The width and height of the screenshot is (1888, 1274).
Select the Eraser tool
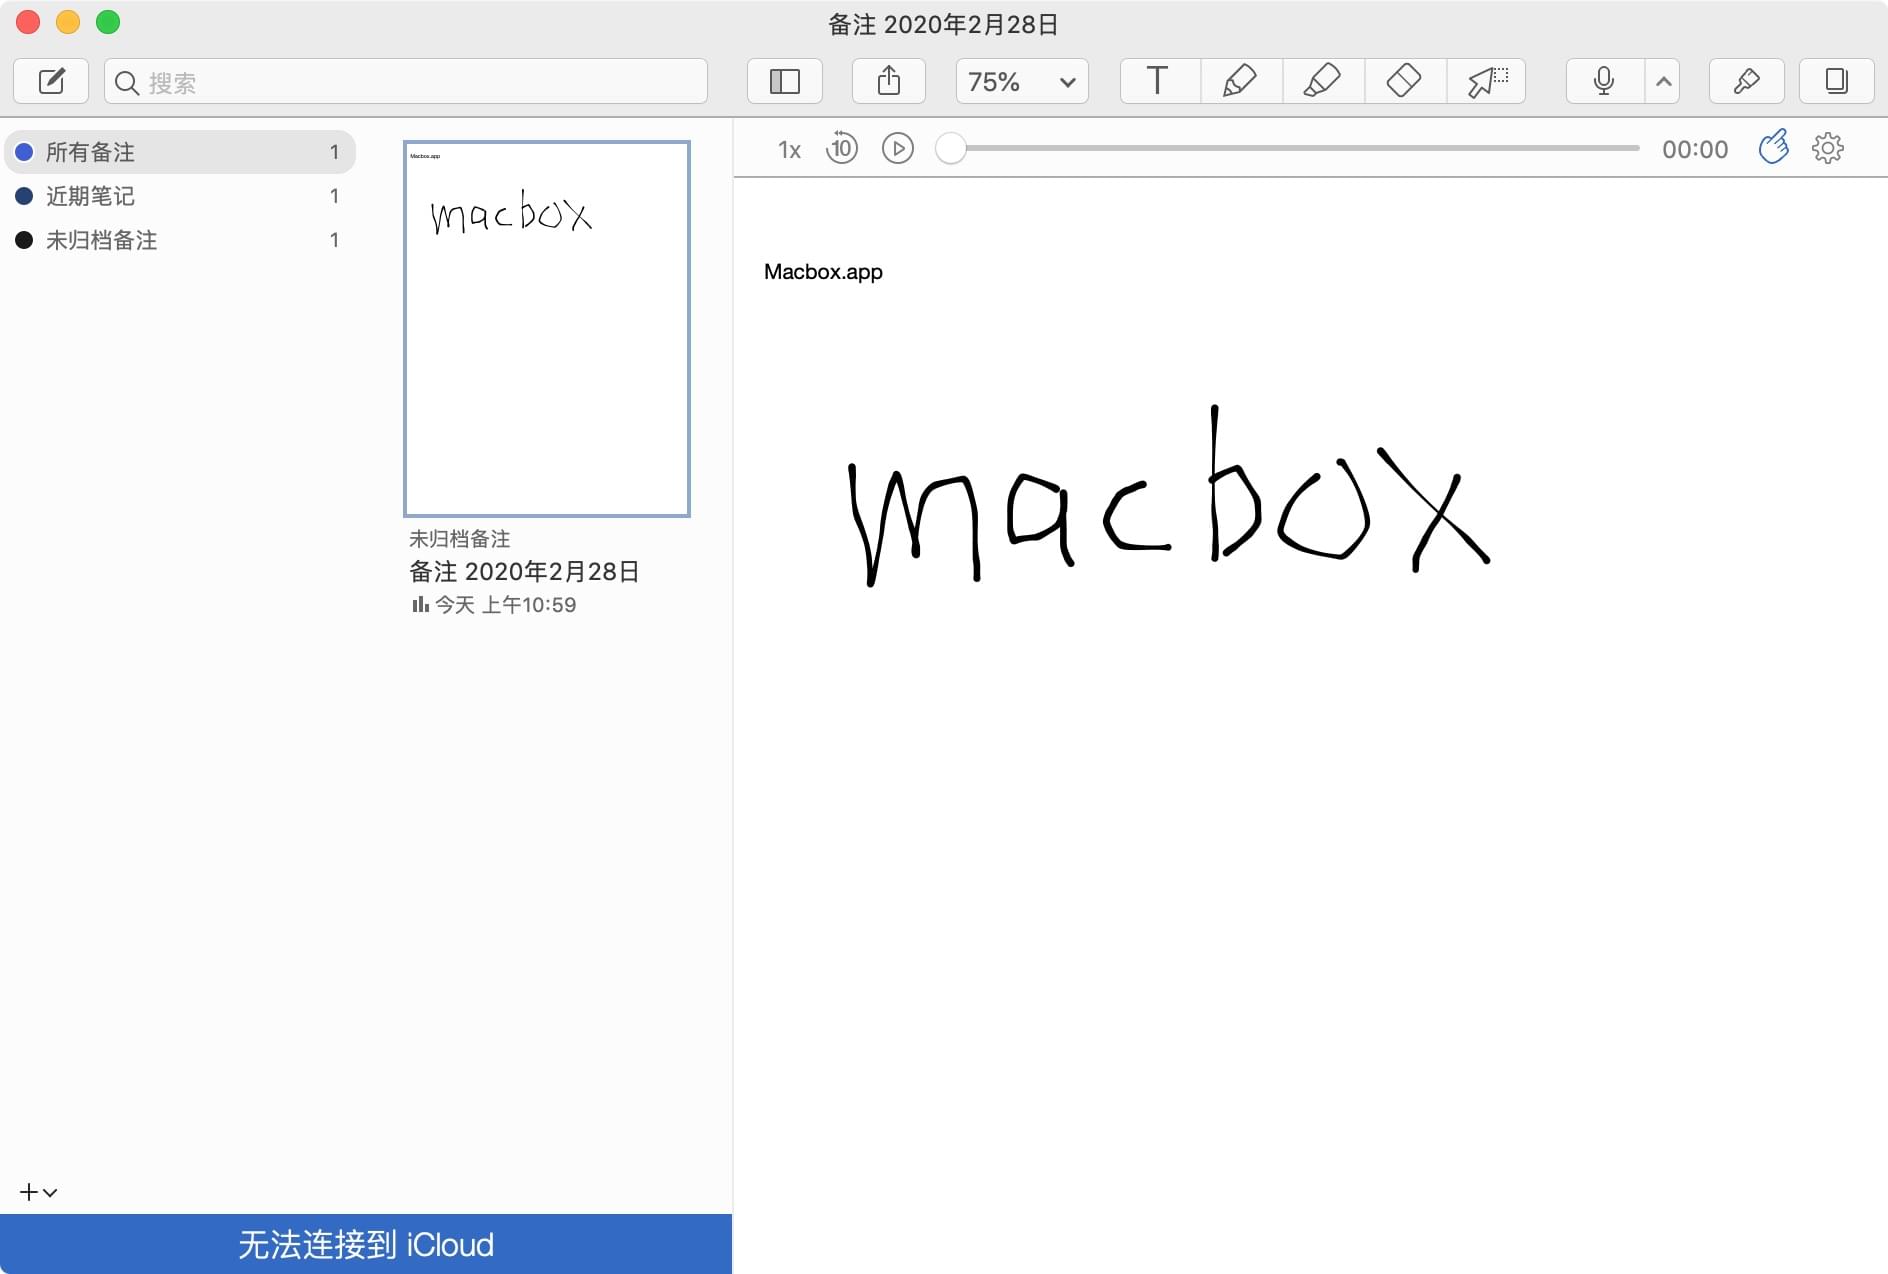point(1404,81)
